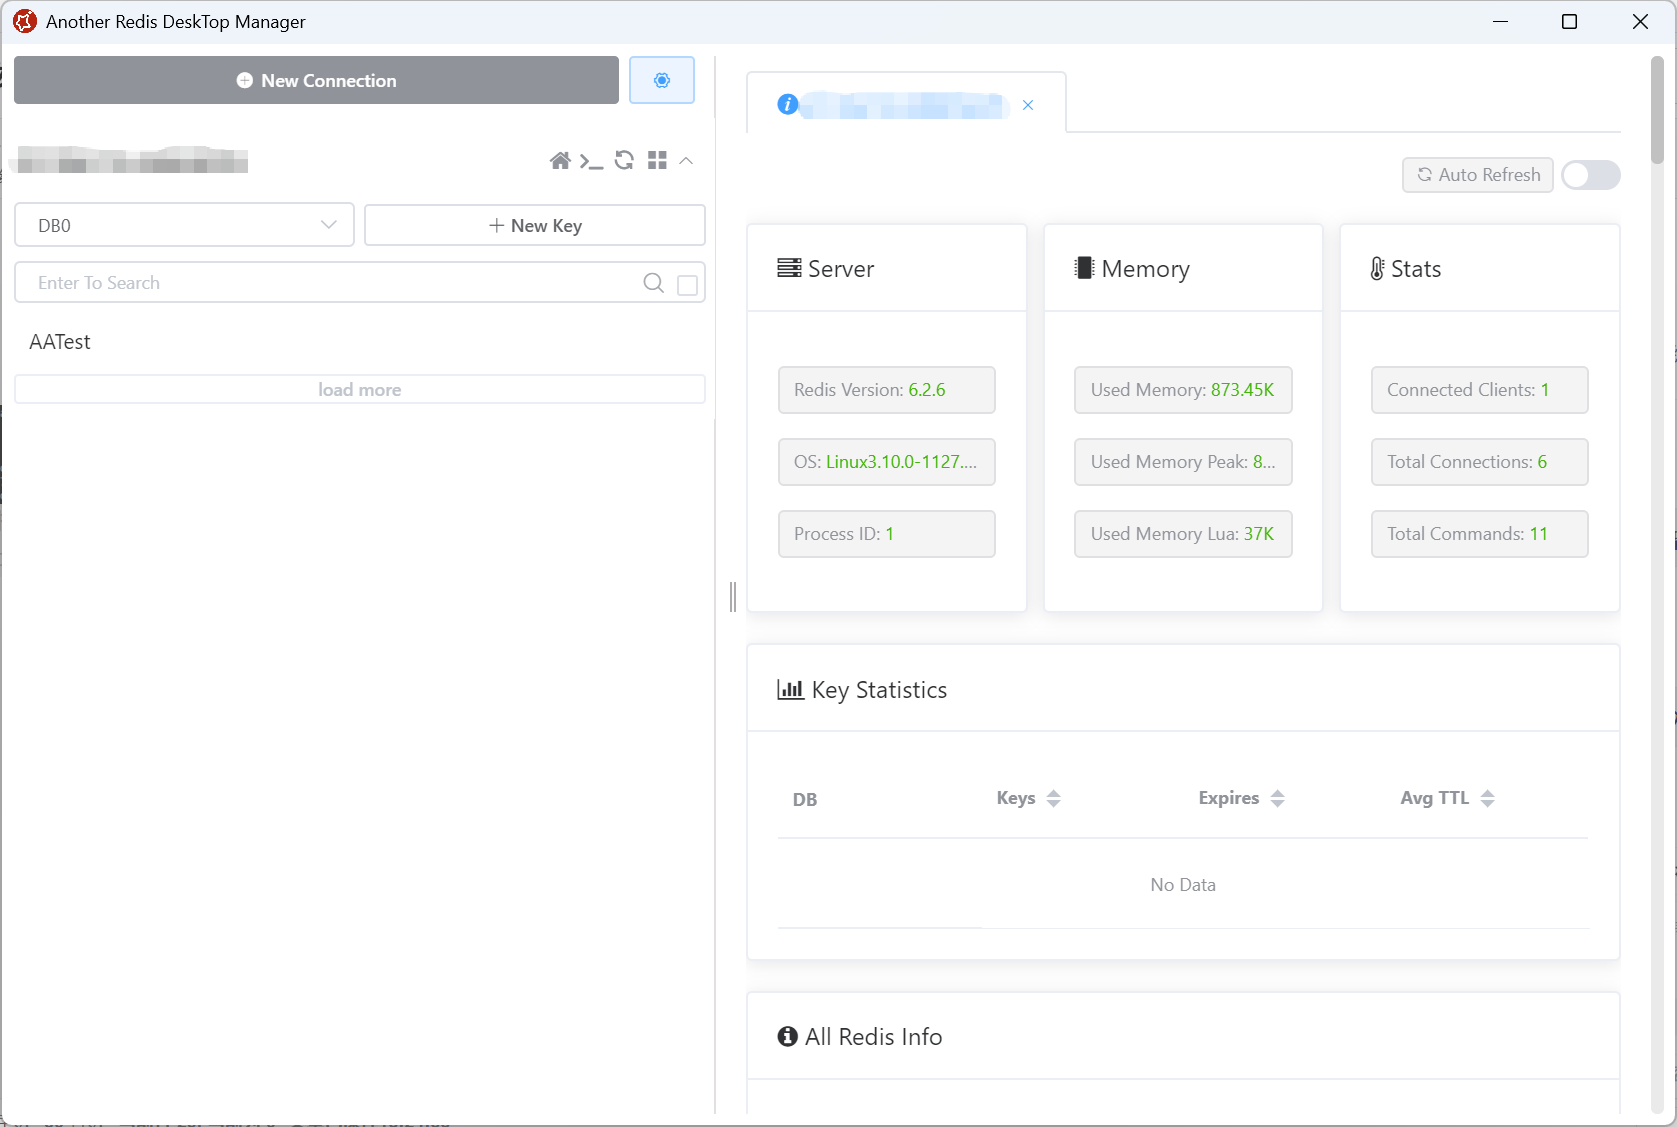Toggle the Auto Refresh switch

coord(1591,175)
